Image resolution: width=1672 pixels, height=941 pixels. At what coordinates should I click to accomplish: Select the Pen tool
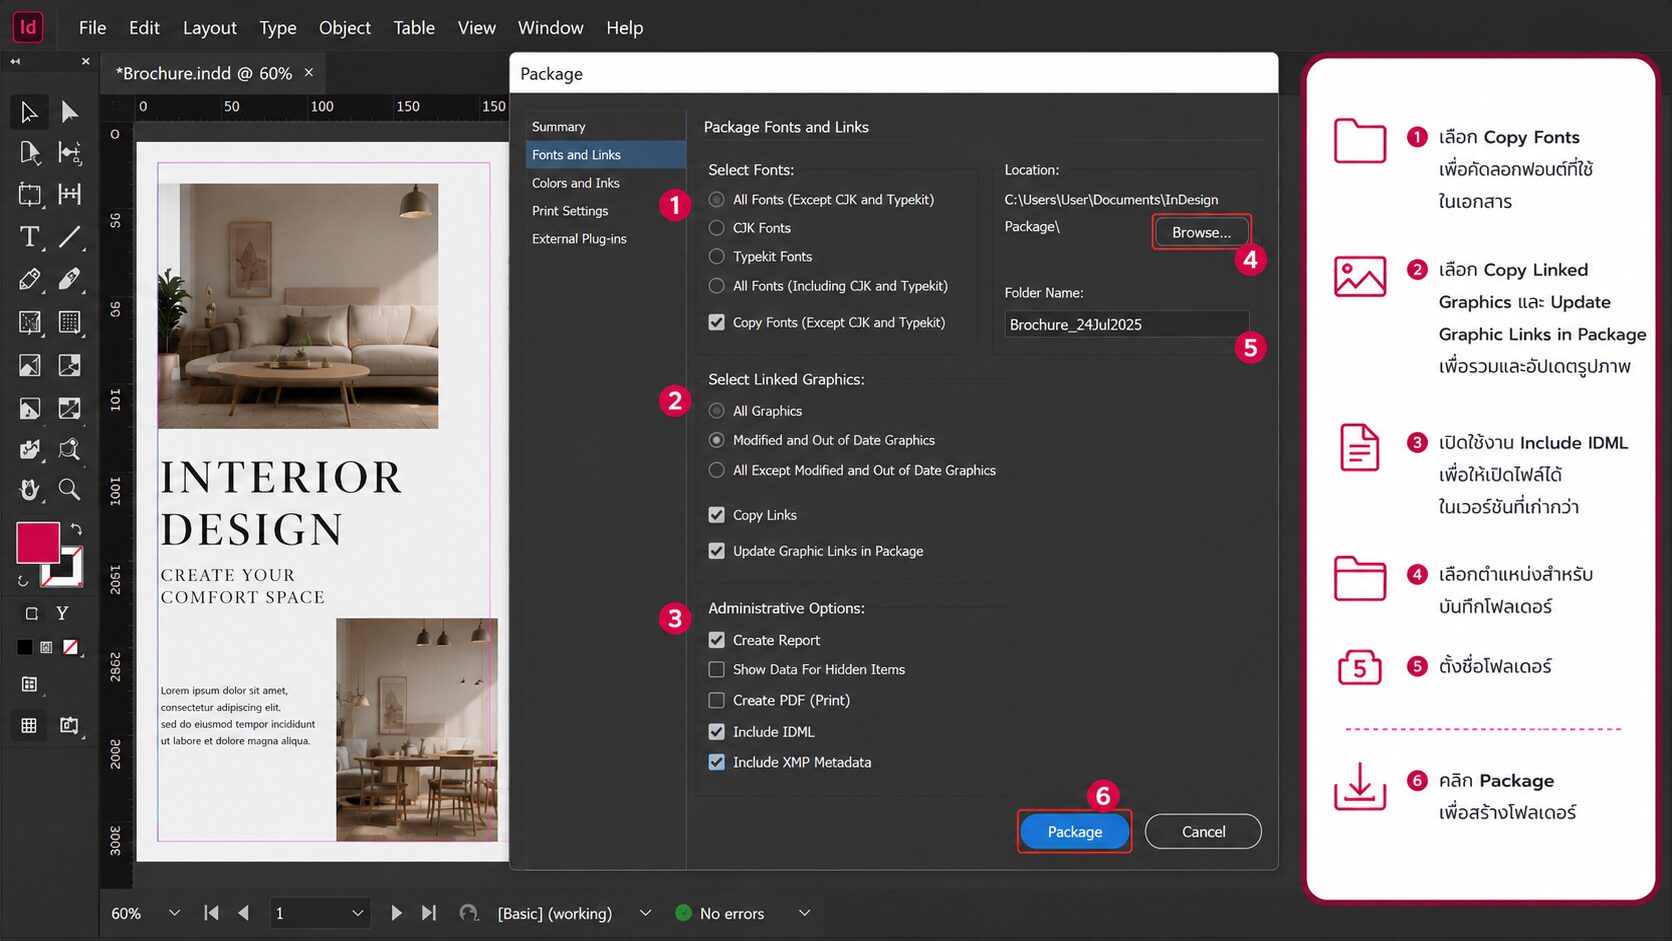[29, 279]
